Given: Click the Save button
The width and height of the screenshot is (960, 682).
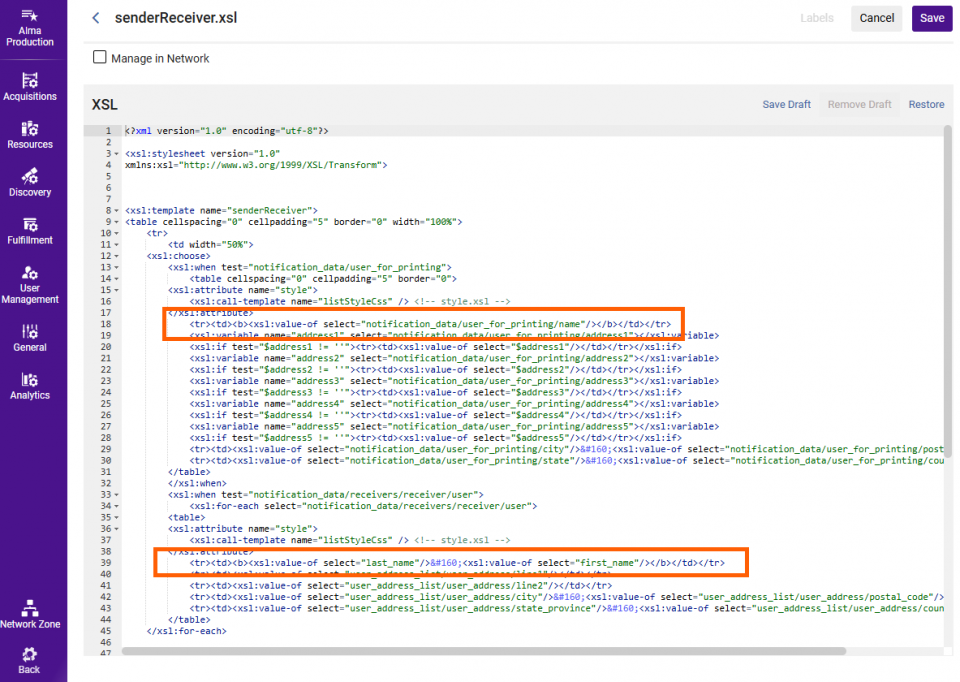Looking at the screenshot, I should tap(932, 18).
